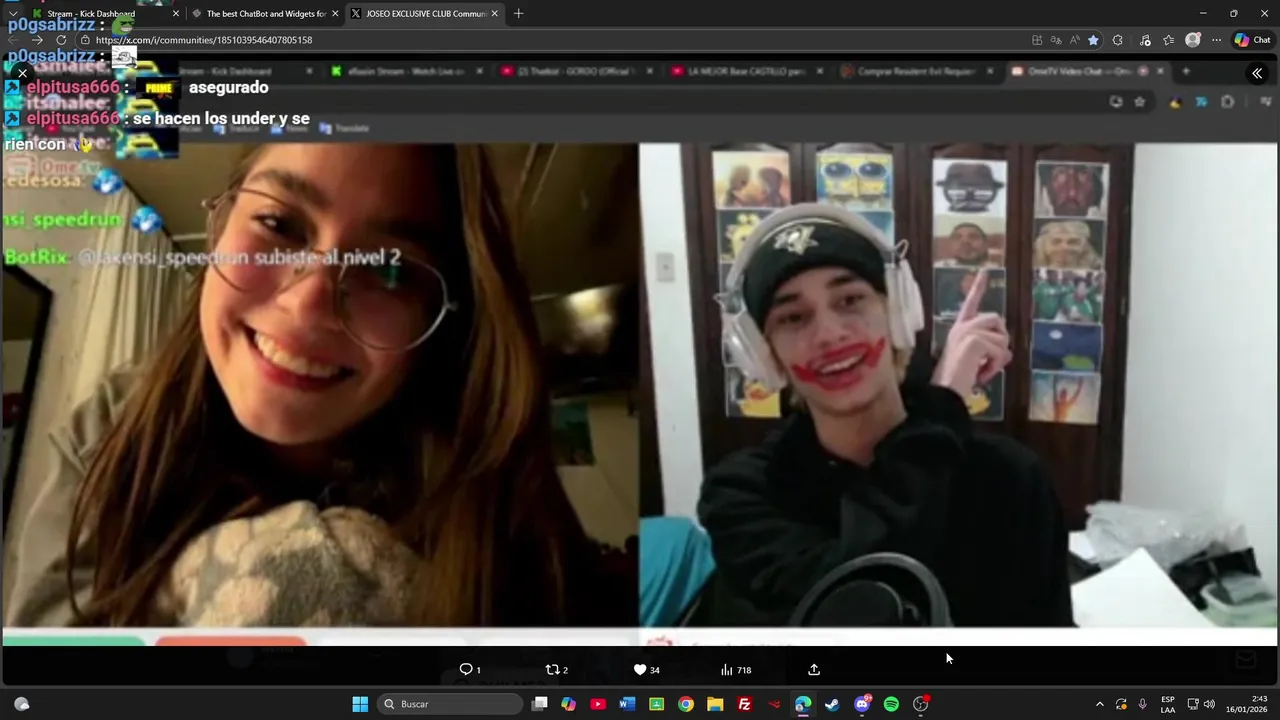Open Microsoft Edge from the taskbar

click(803, 704)
